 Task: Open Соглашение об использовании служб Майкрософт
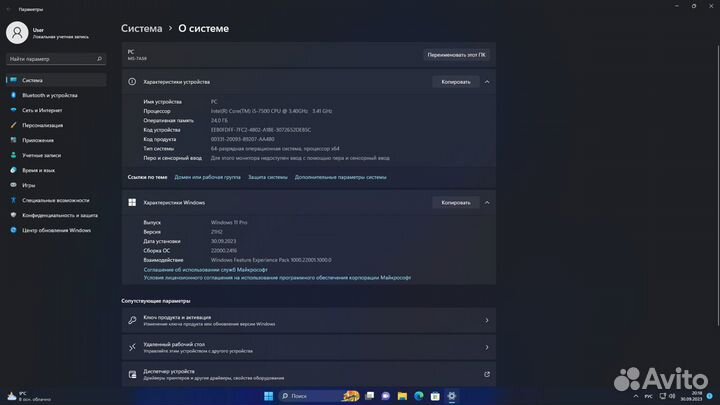click(x=206, y=270)
